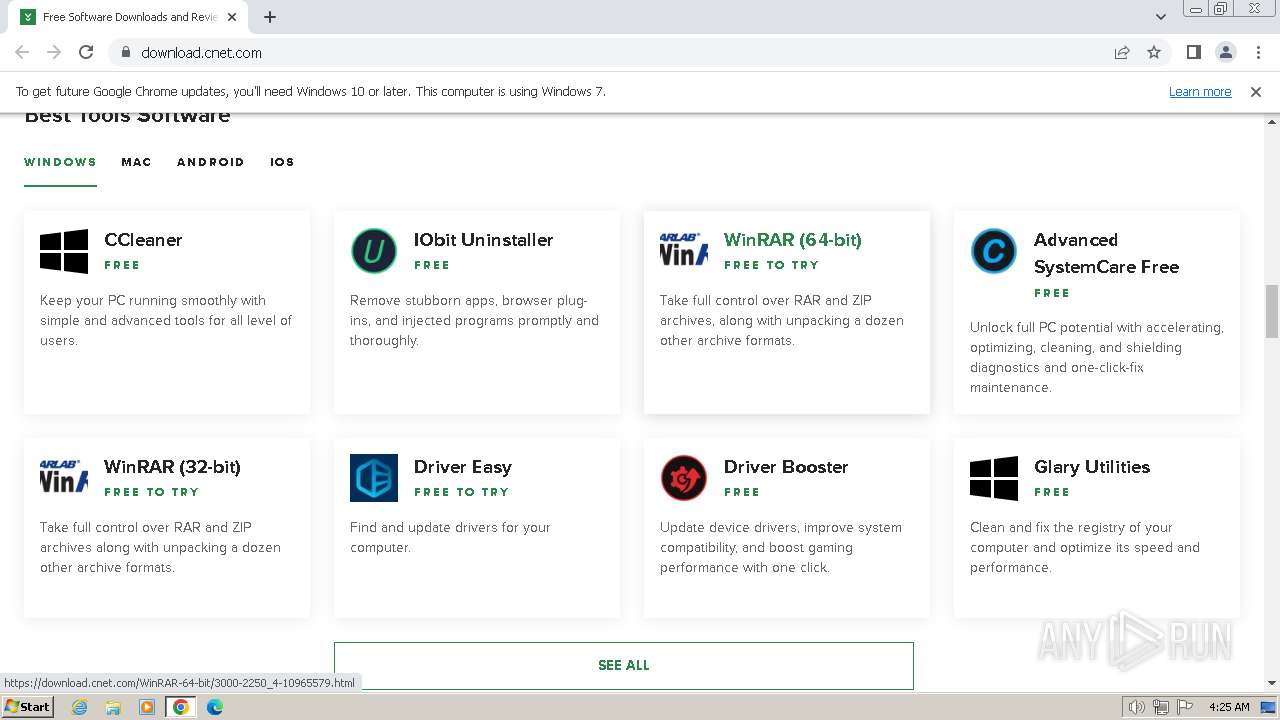Bookmark this page with the star
The image size is (1280, 720).
tap(1154, 53)
